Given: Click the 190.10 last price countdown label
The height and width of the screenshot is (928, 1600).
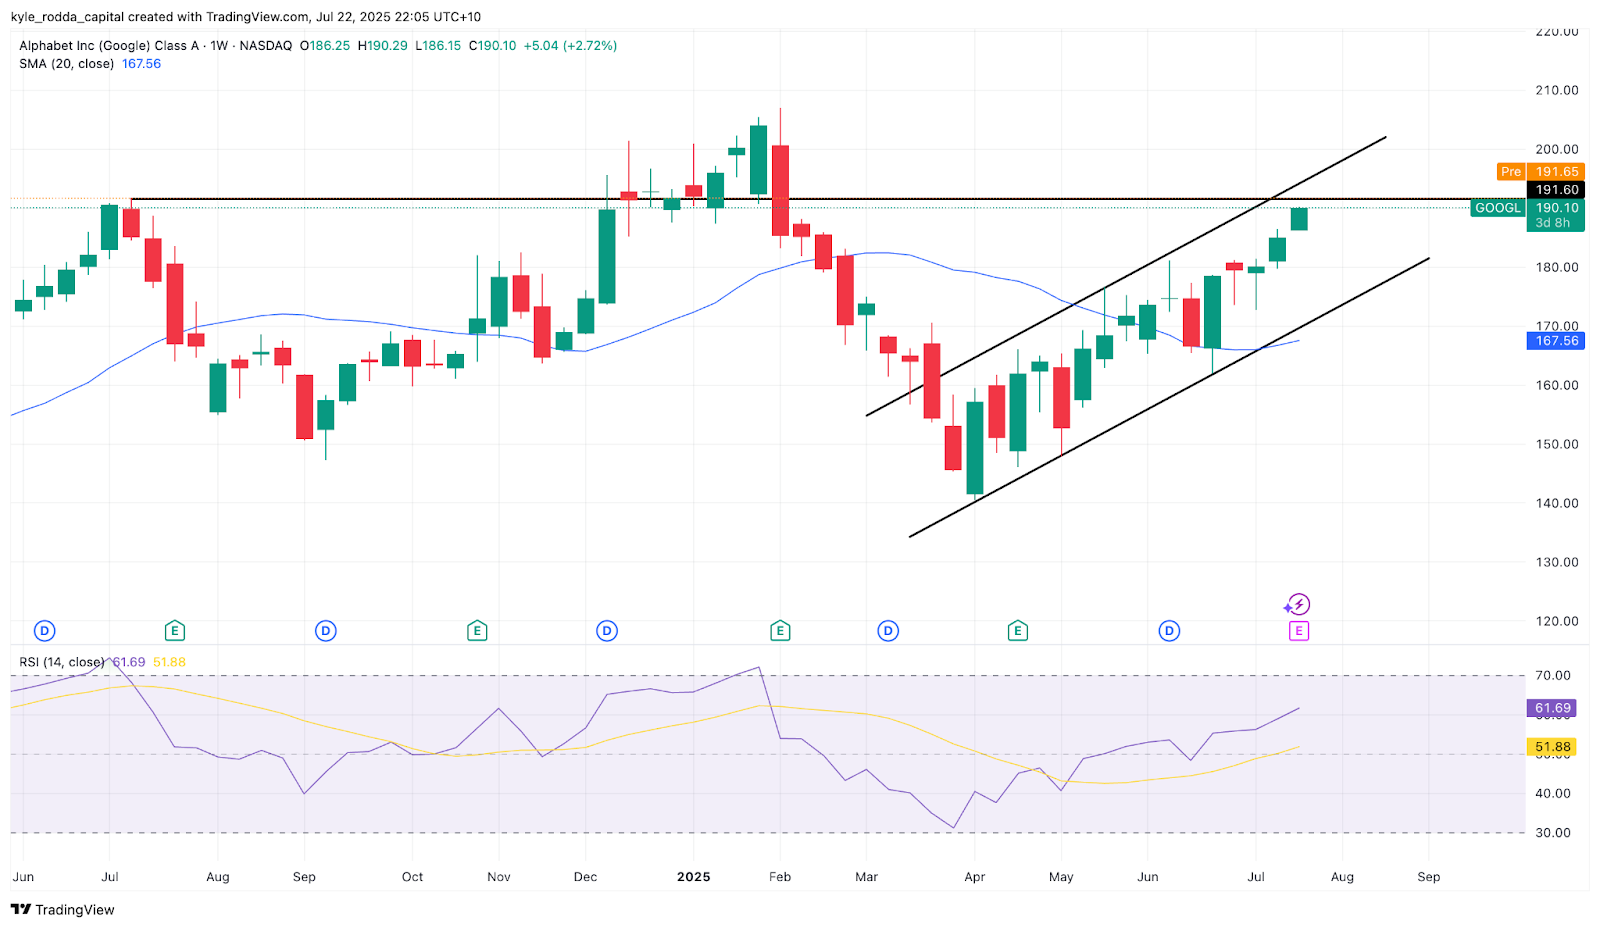Looking at the screenshot, I should point(1555,215).
